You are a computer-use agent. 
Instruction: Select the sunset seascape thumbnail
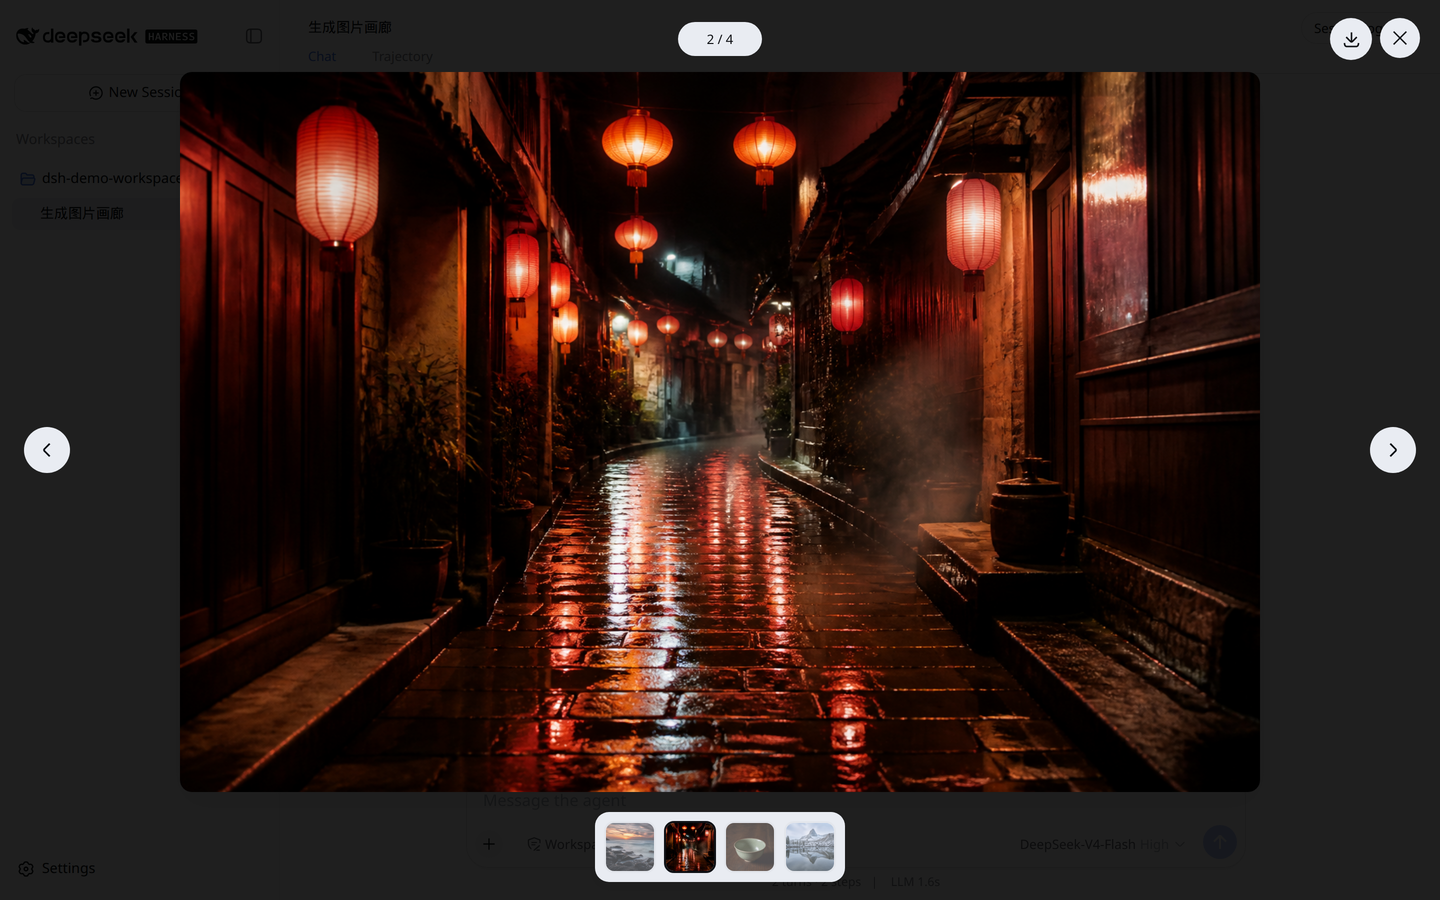pos(630,847)
